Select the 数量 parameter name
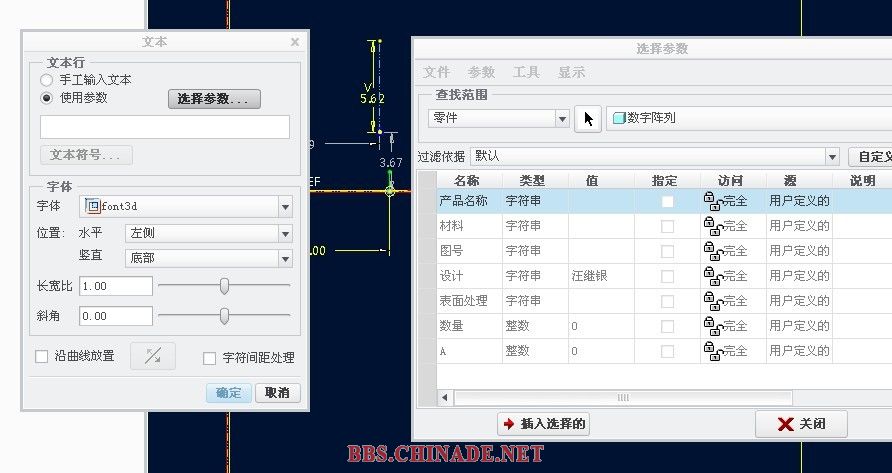 [x=452, y=326]
